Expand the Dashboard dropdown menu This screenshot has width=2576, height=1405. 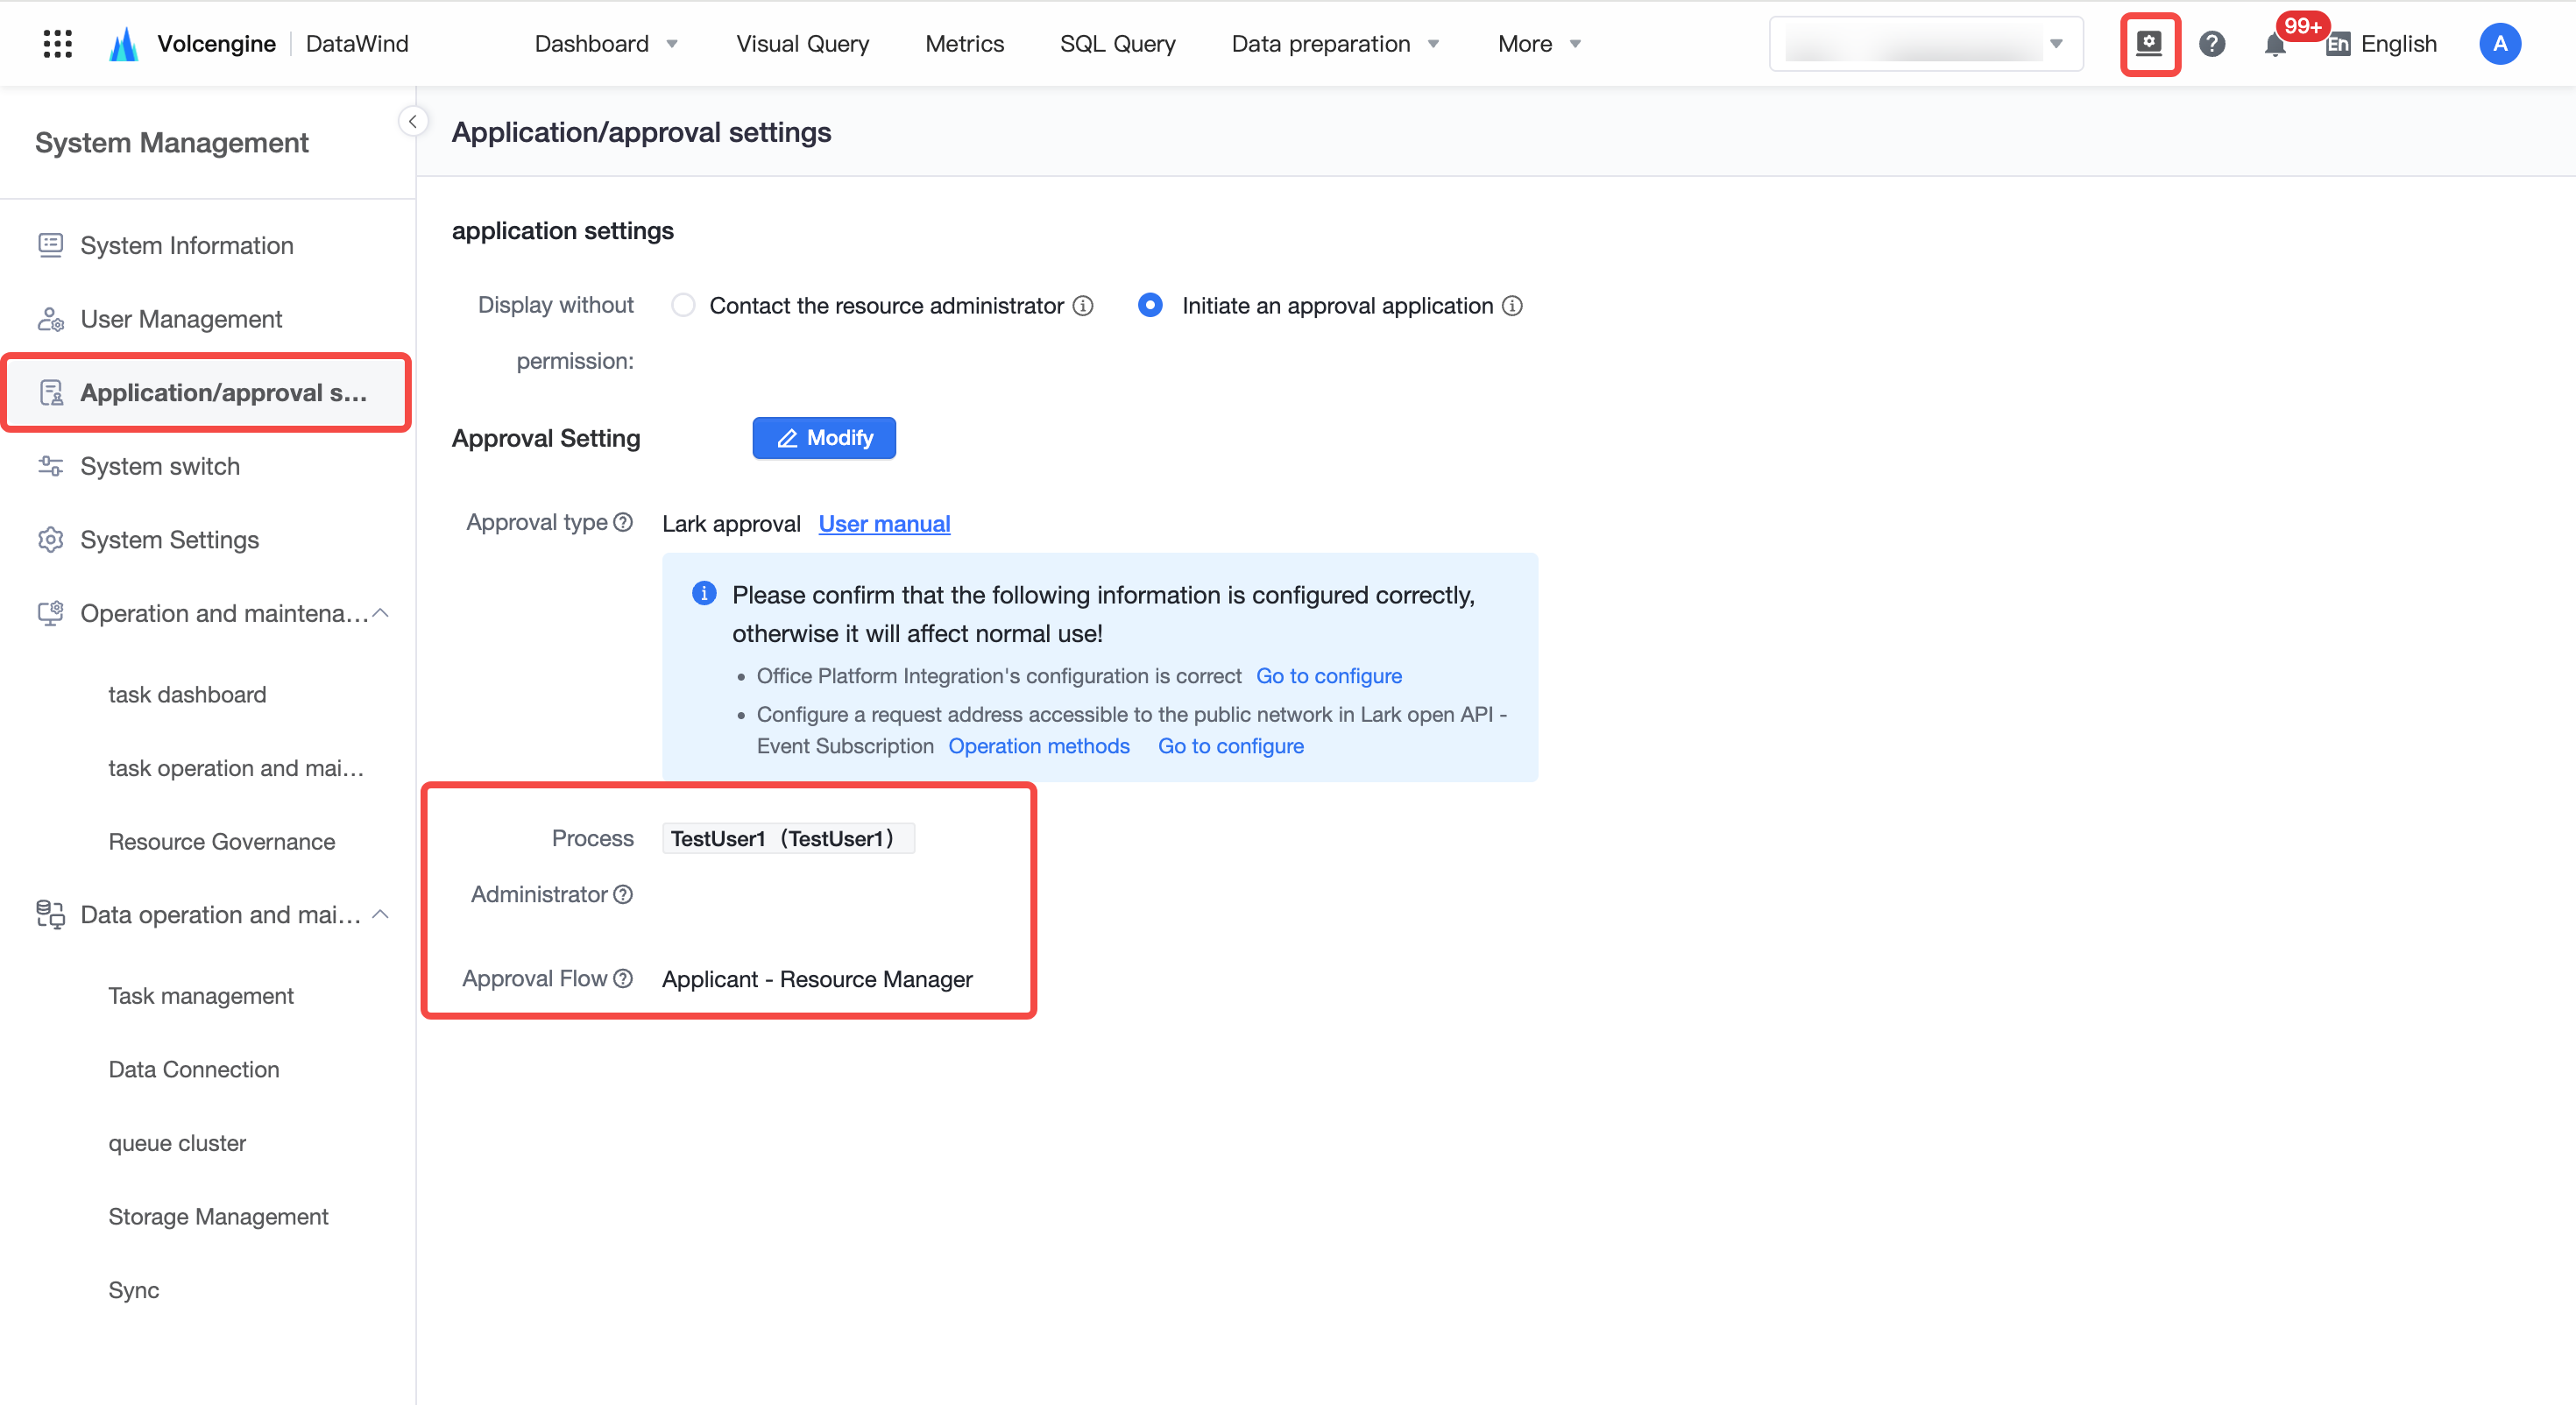click(x=606, y=44)
